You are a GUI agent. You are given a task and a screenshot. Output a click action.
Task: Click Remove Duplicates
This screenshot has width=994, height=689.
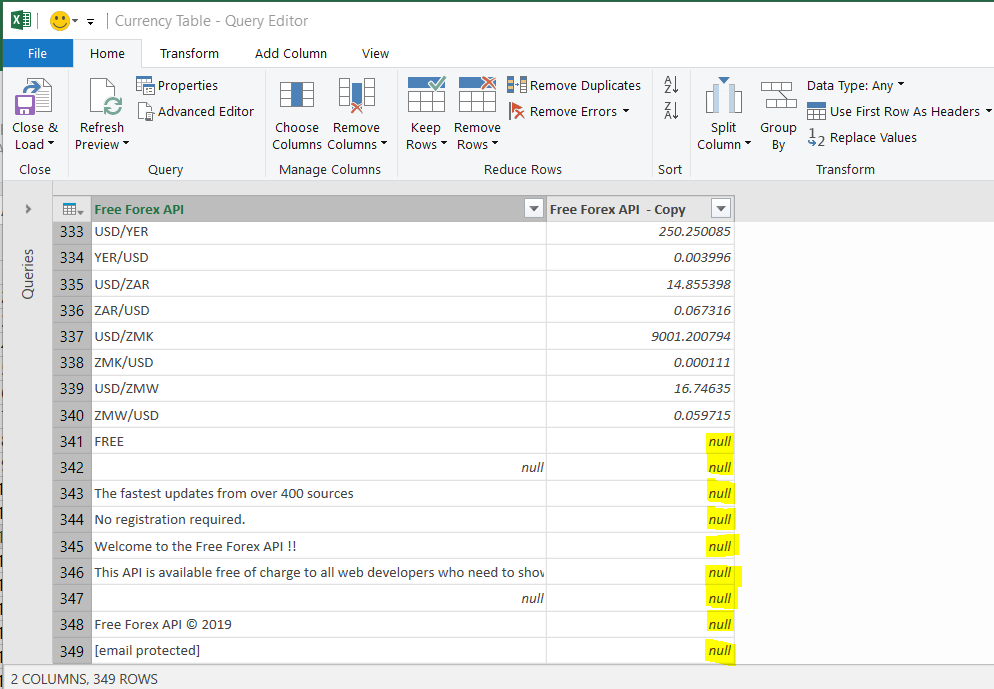point(574,85)
